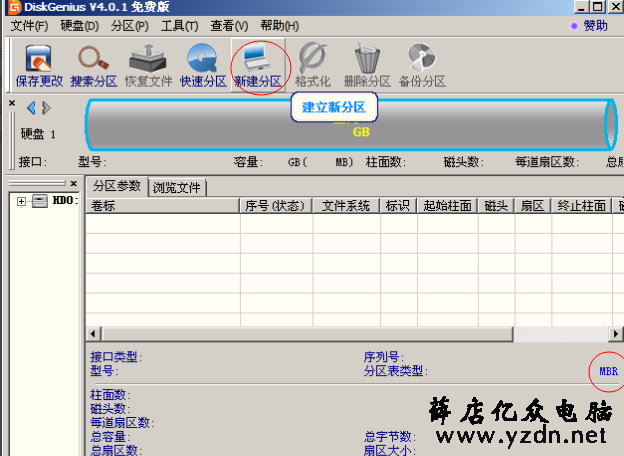Go to next disk with right arrow
Viewport: 624px width, 456px height.
(x=46, y=108)
